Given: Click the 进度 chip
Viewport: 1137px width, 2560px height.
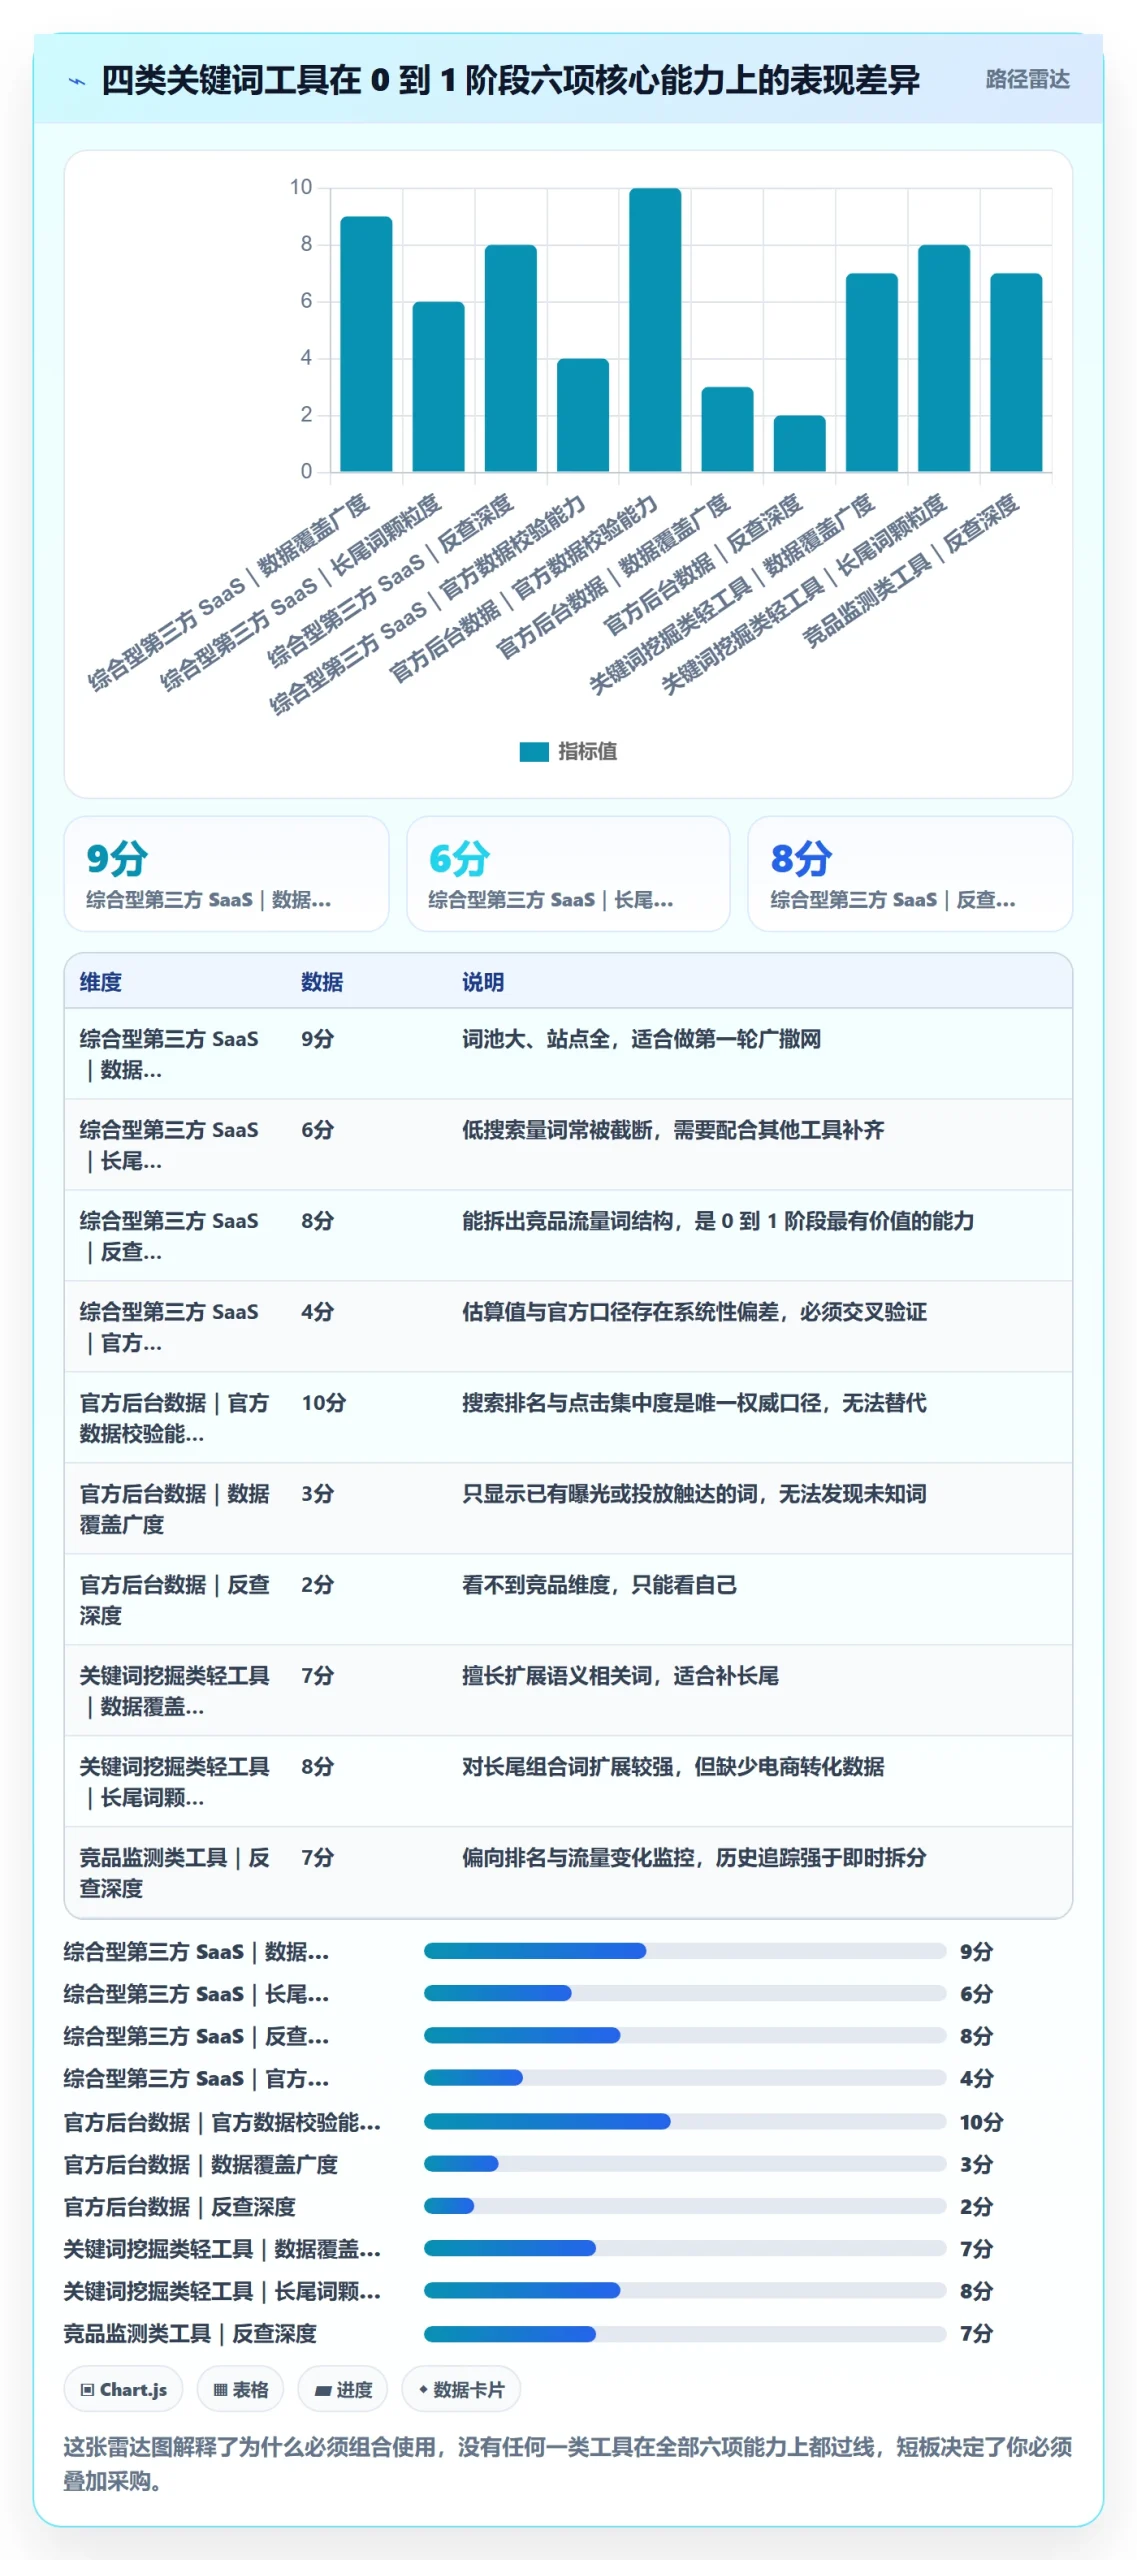Looking at the screenshot, I should (x=343, y=2390).
